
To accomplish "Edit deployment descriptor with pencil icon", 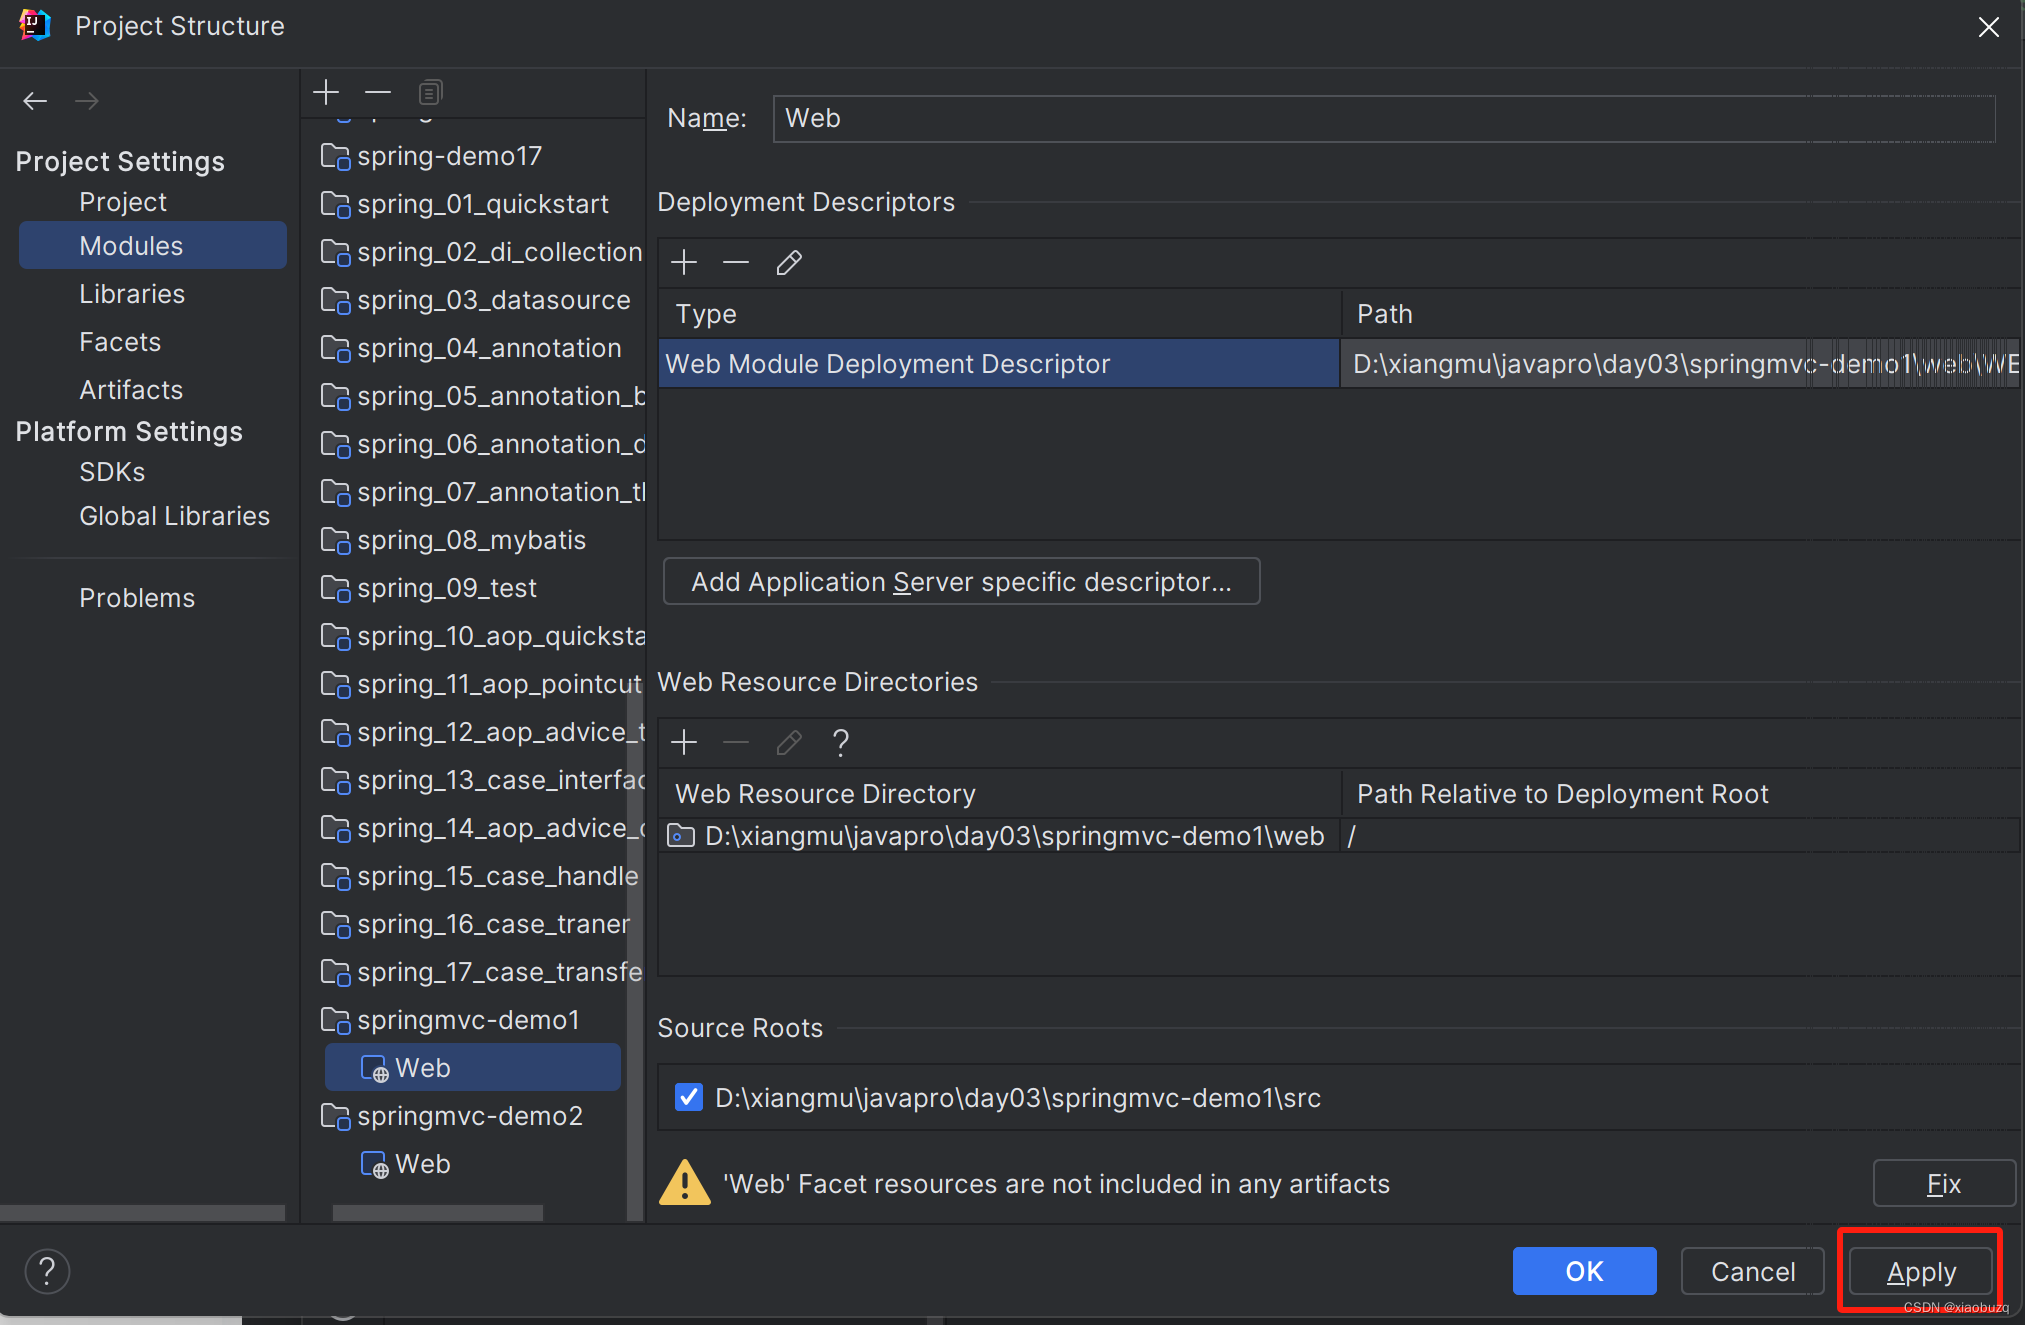I will [x=789, y=263].
